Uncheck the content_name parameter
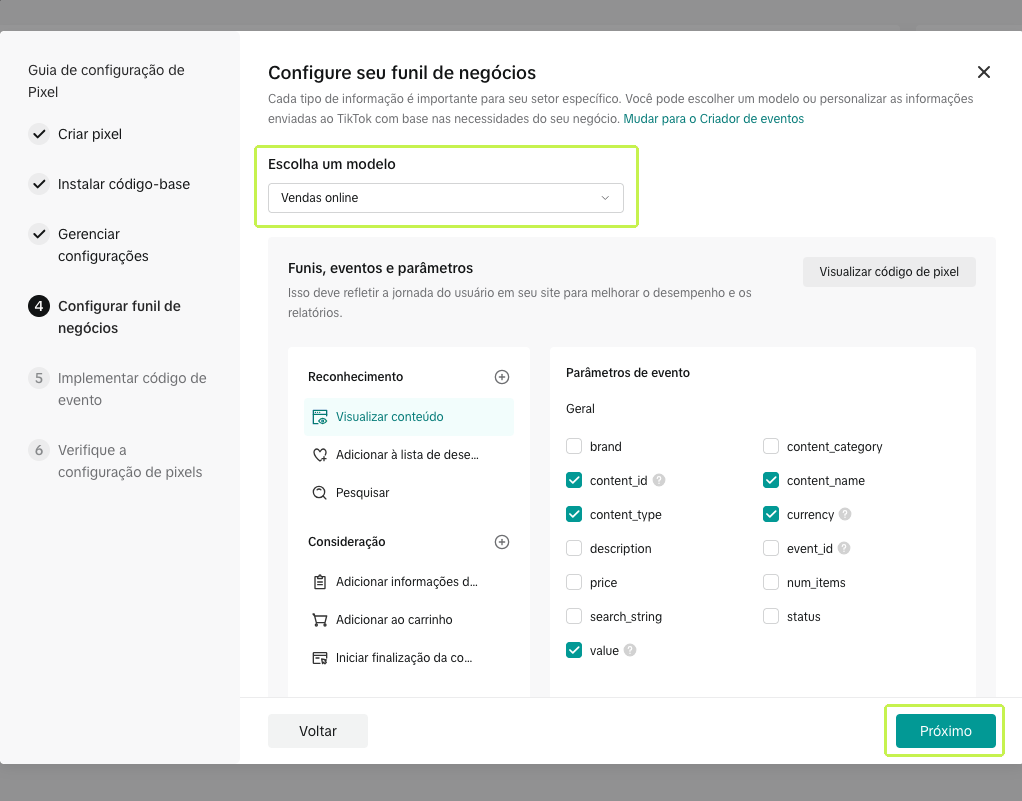The width and height of the screenshot is (1022, 801). tap(770, 480)
